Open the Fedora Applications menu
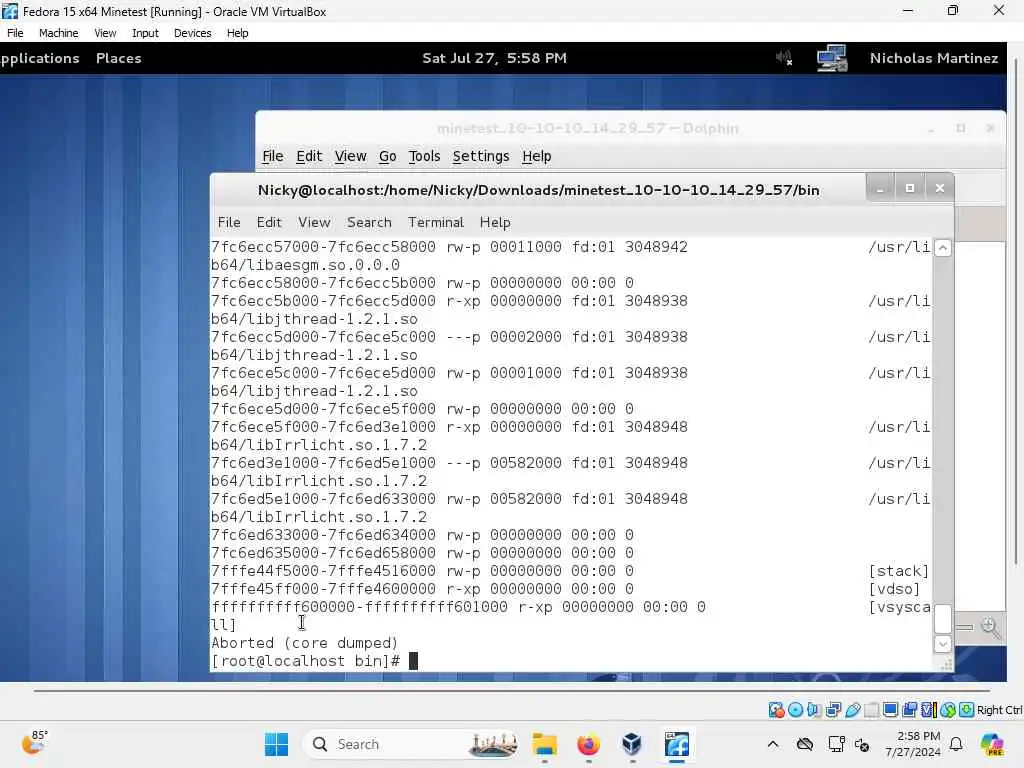 point(40,58)
